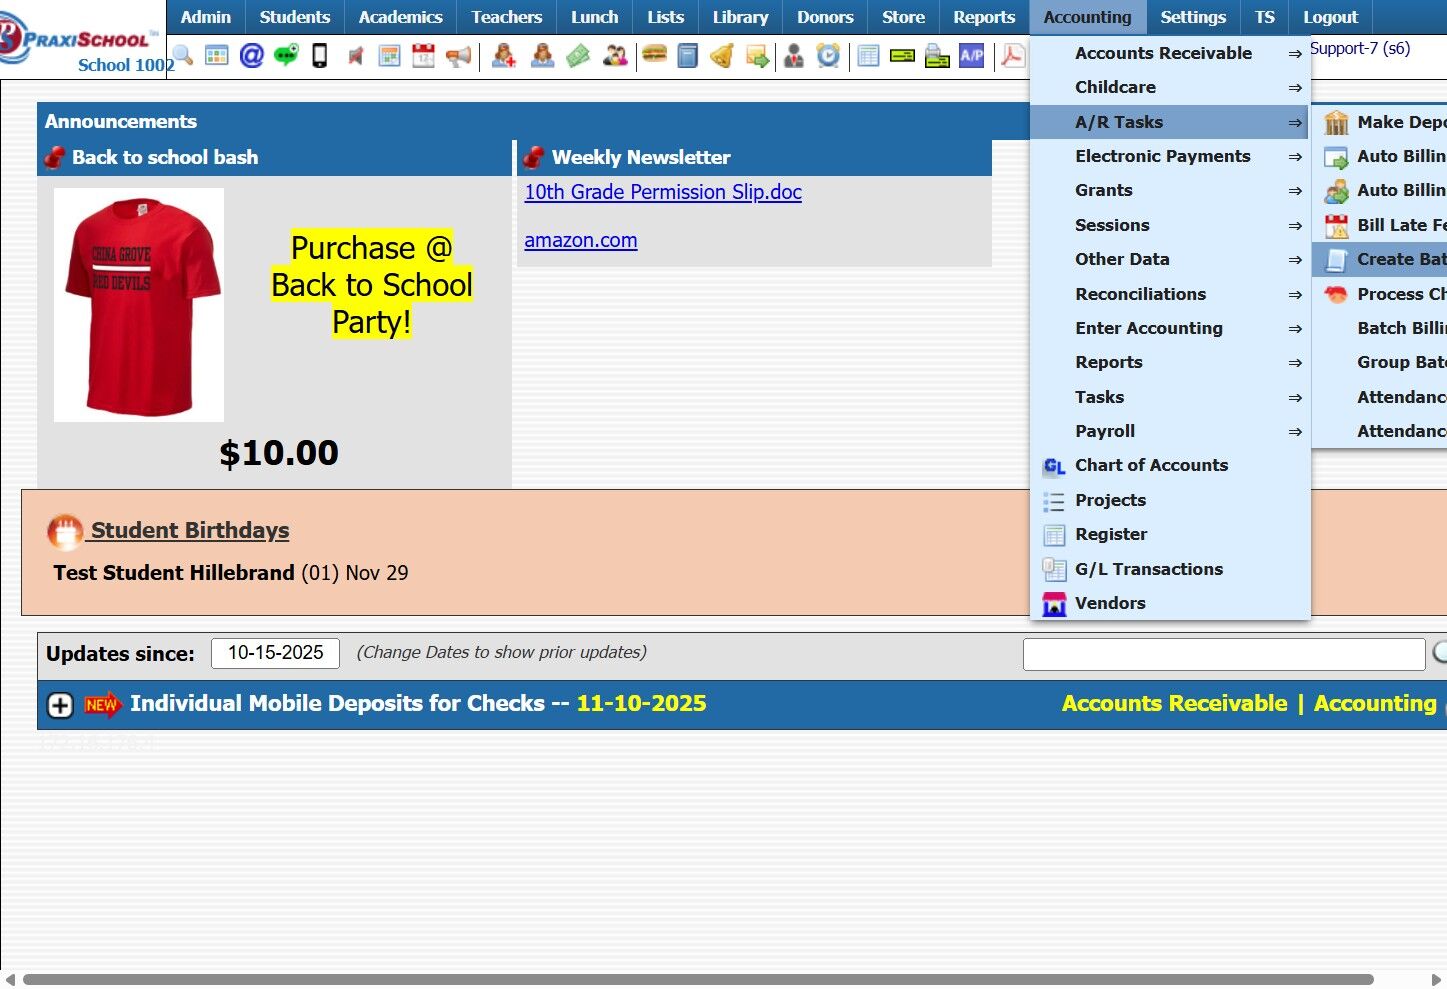Choose the Make Deposit submenu item

tap(1381, 122)
